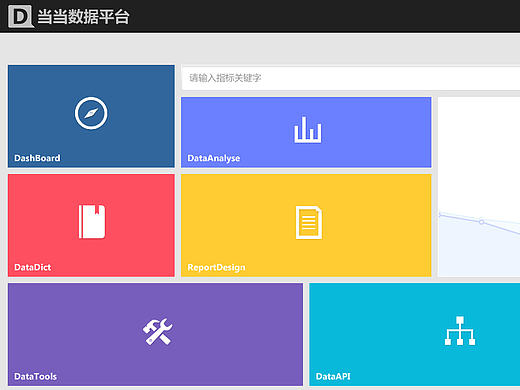Click the DashBoard compass icon
This screenshot has width=520, height=390.
pyautogui.click(x=91, y=113)
